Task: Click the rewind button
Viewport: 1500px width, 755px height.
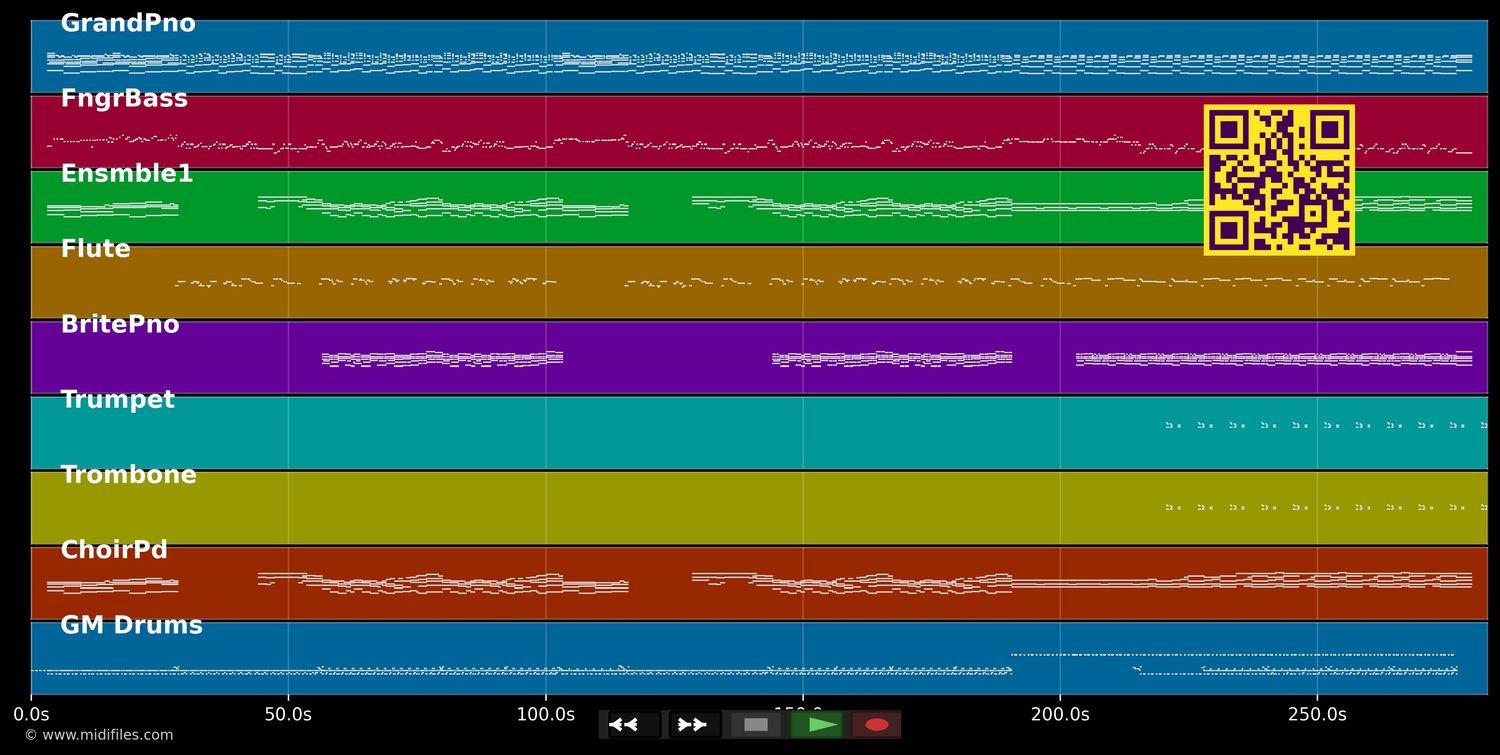Action: pyautogui.click(x=633, y=725)
